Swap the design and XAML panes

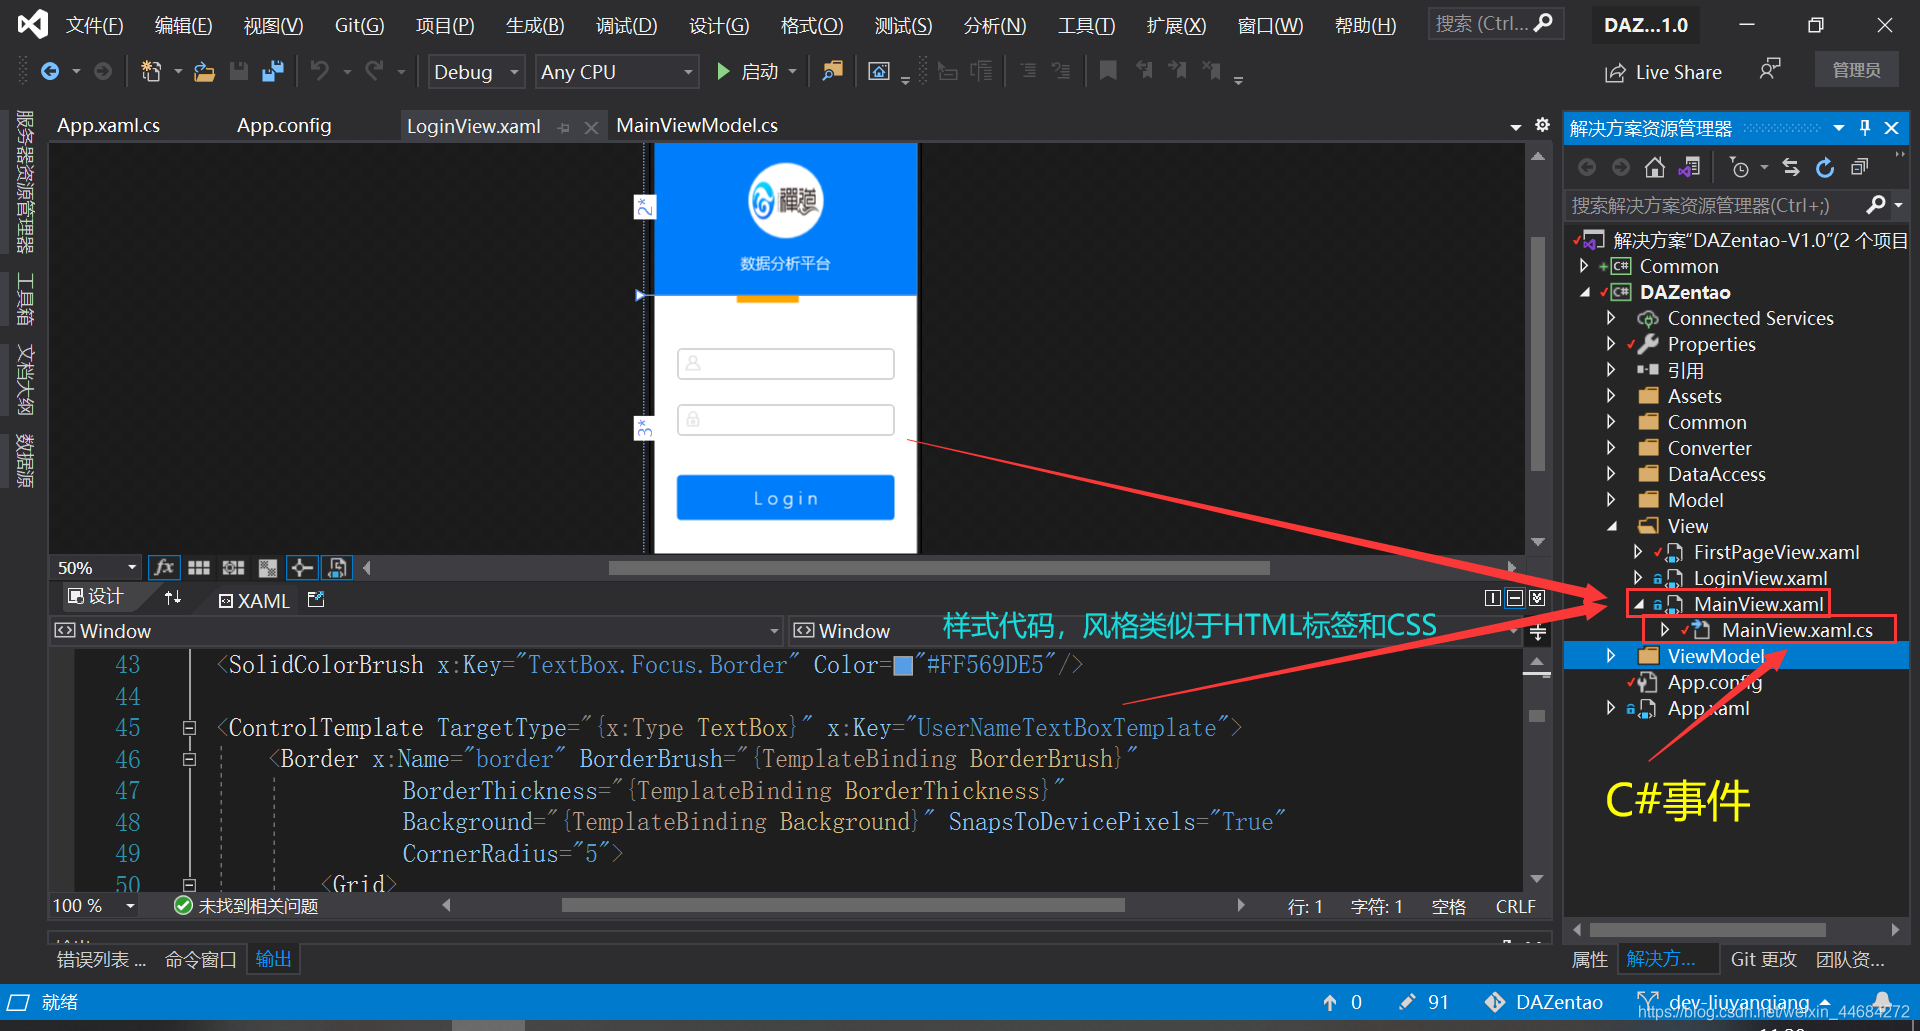coord(173,598)
